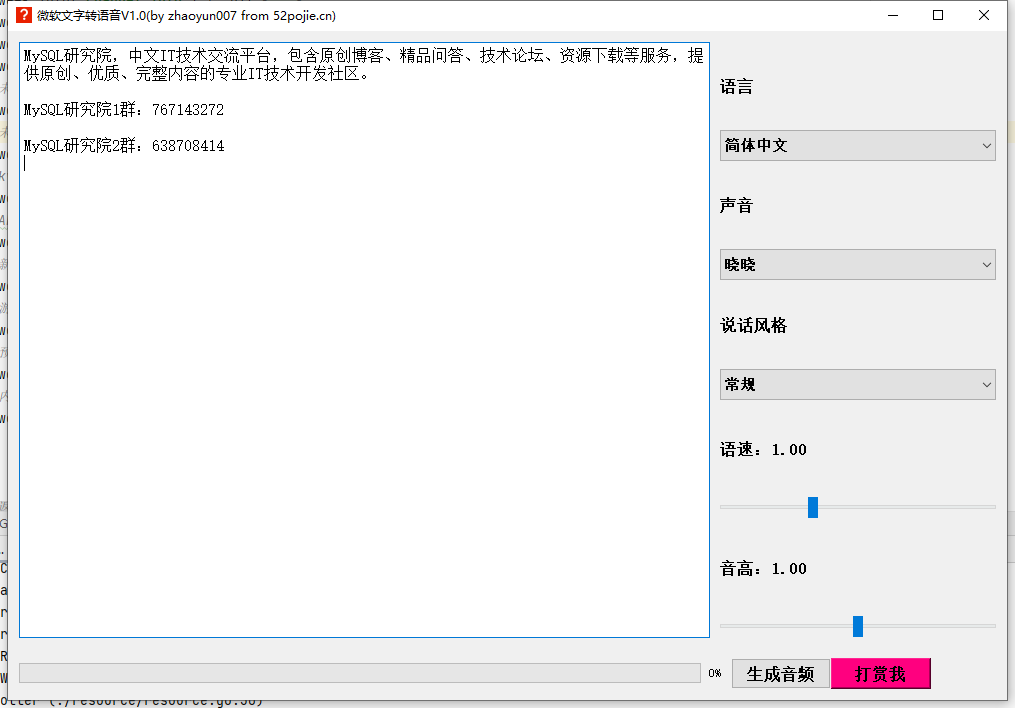Open the 说话风格 dropdown showing 常规

coord(857,384)
